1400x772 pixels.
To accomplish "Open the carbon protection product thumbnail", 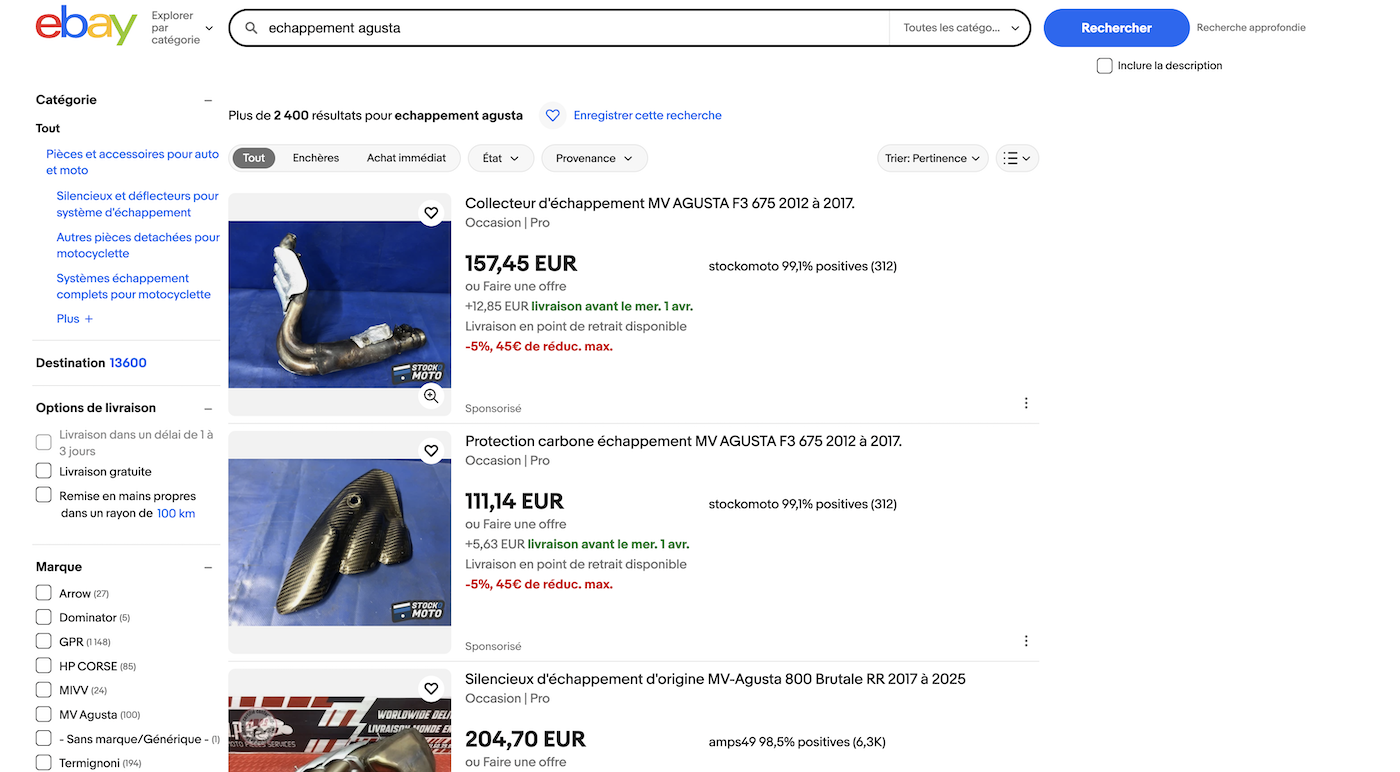I will coord(340,542).
